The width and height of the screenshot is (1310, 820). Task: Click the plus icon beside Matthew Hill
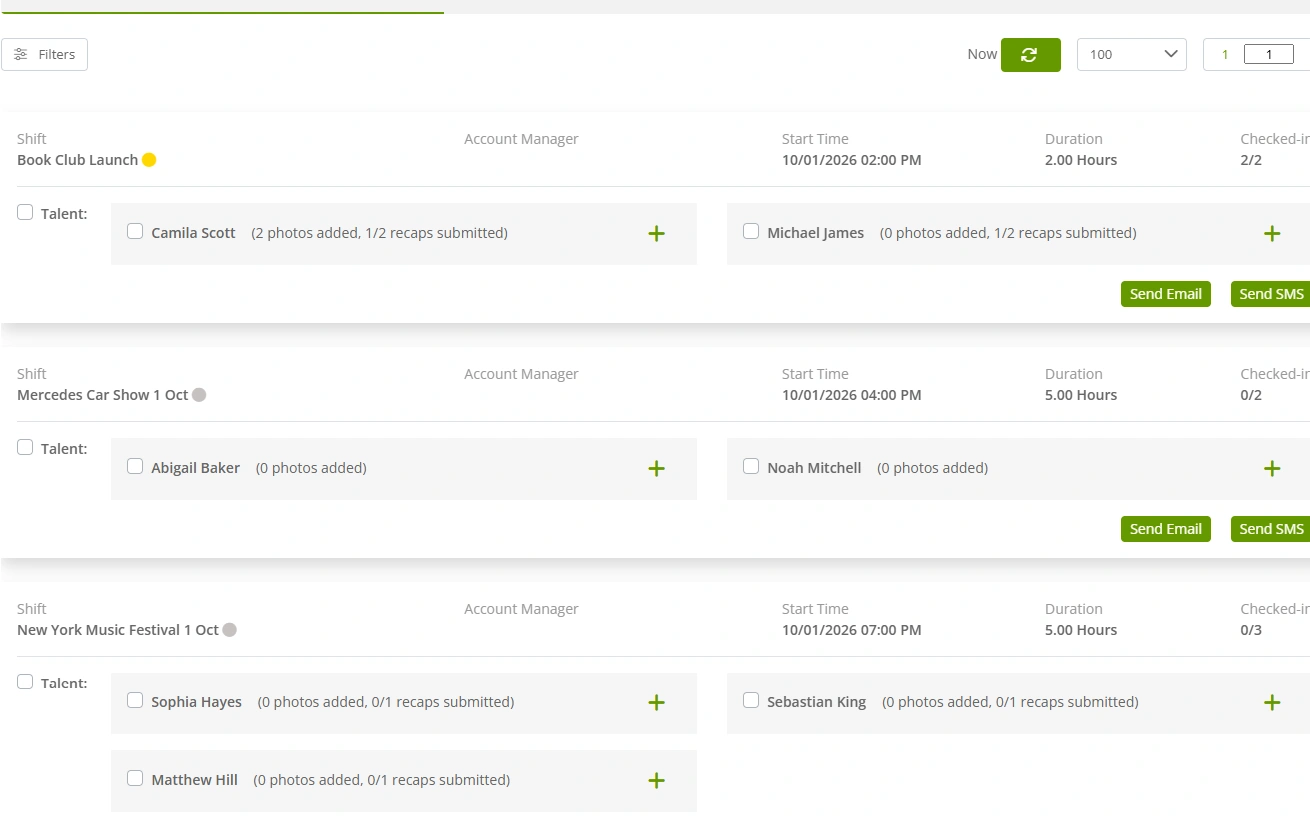(656, 781)
